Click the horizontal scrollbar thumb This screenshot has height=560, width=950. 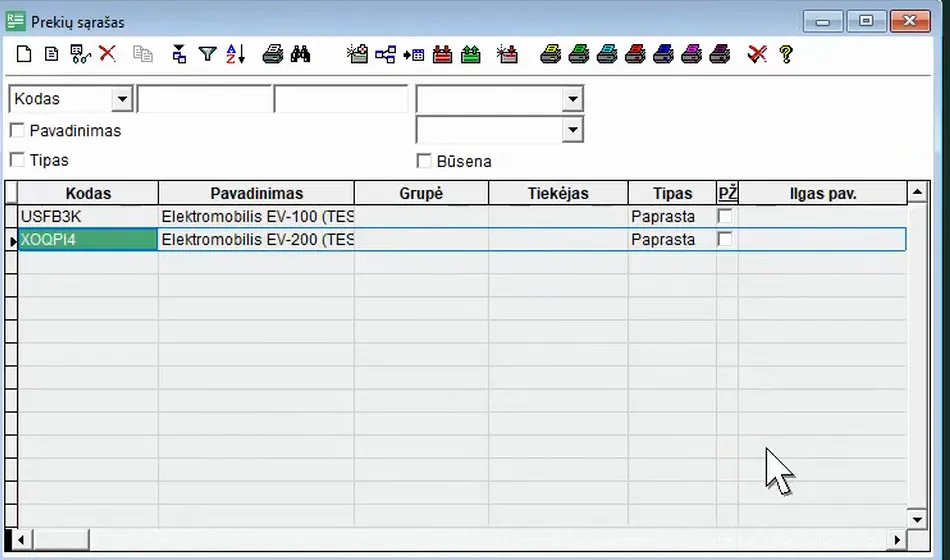[x=60, y=539]
